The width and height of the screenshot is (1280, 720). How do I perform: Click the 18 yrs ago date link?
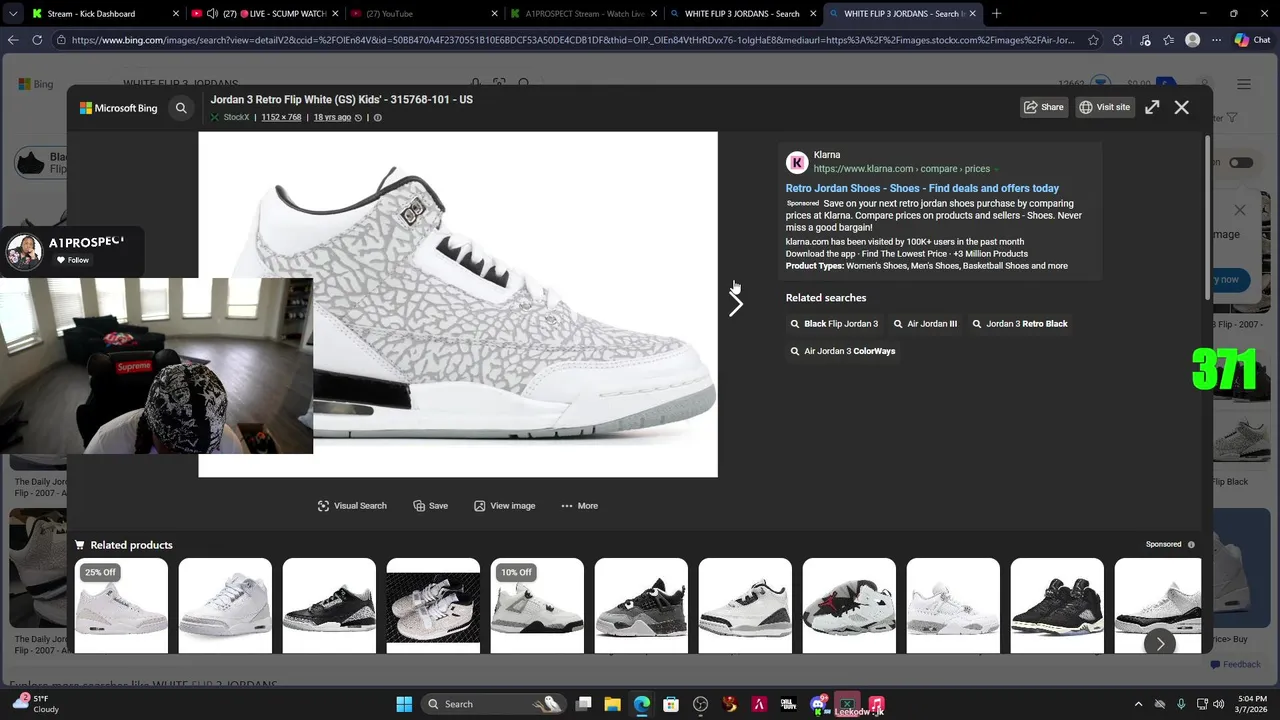tap(332, 117)
